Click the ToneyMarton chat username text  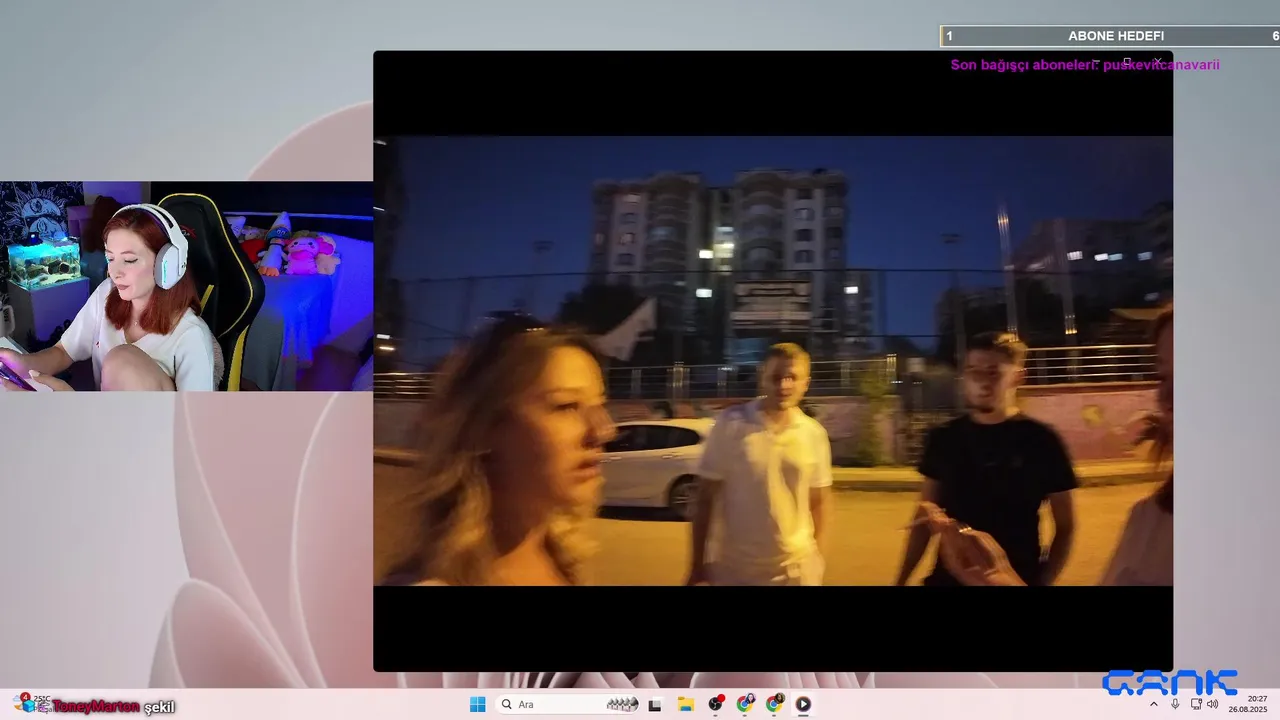[x=95, y=707]
